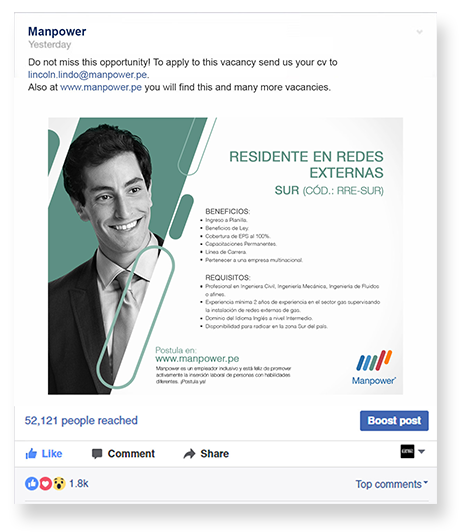
Task: Click the Share arrow icon
Action: tap(189, 454)
